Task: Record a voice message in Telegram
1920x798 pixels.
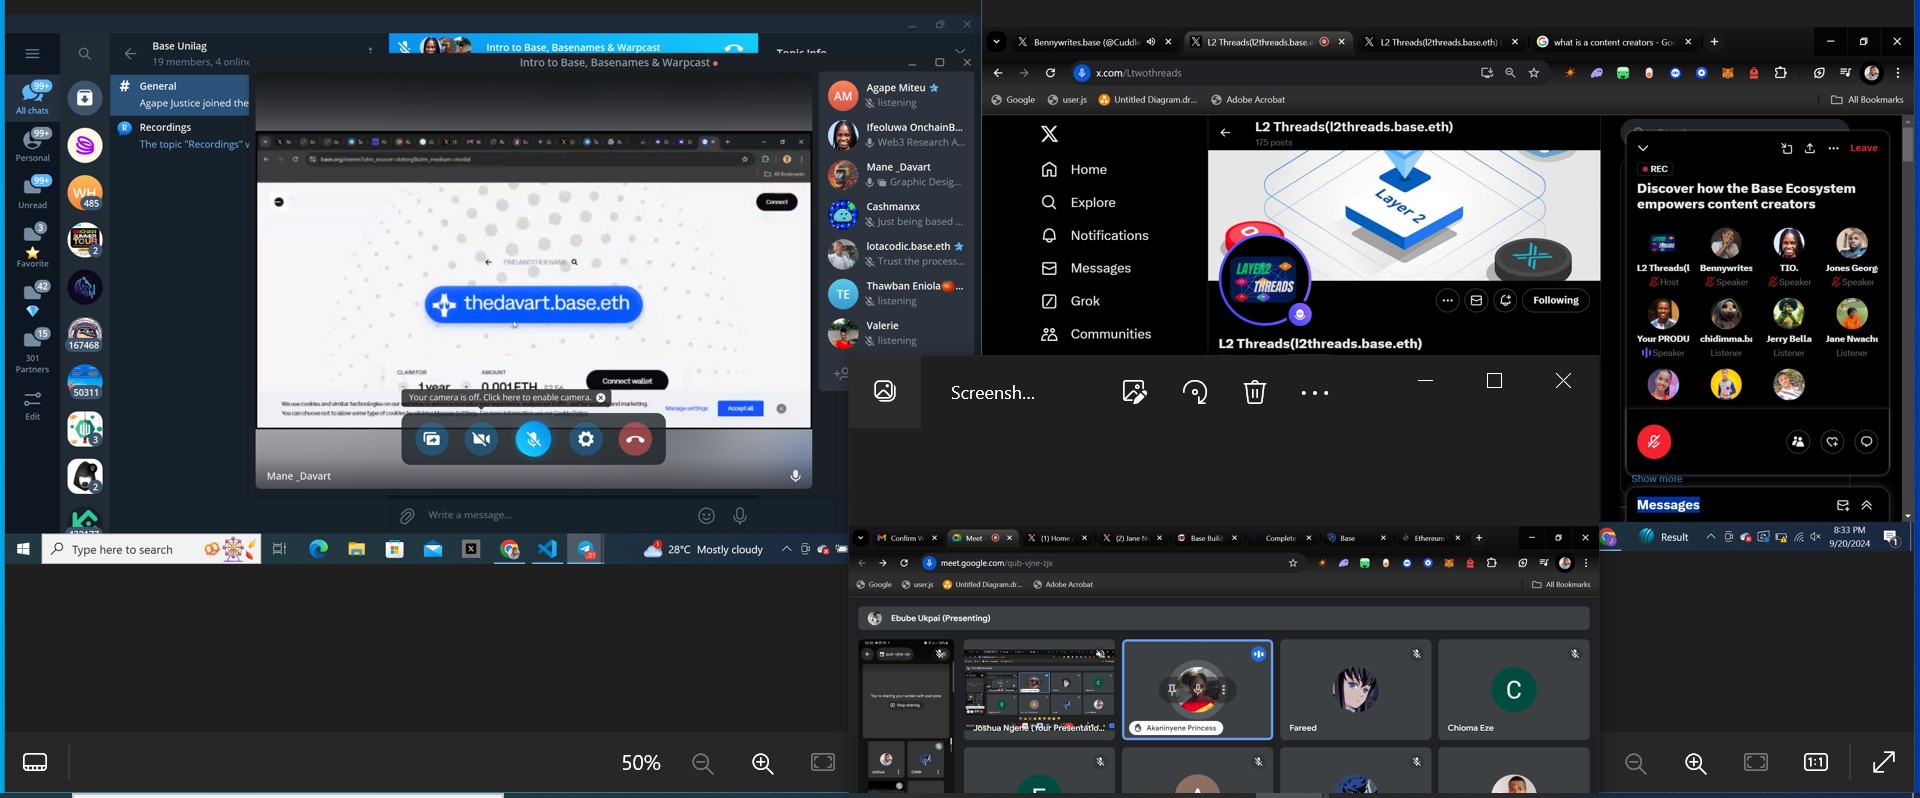Action: pos(740,516)
